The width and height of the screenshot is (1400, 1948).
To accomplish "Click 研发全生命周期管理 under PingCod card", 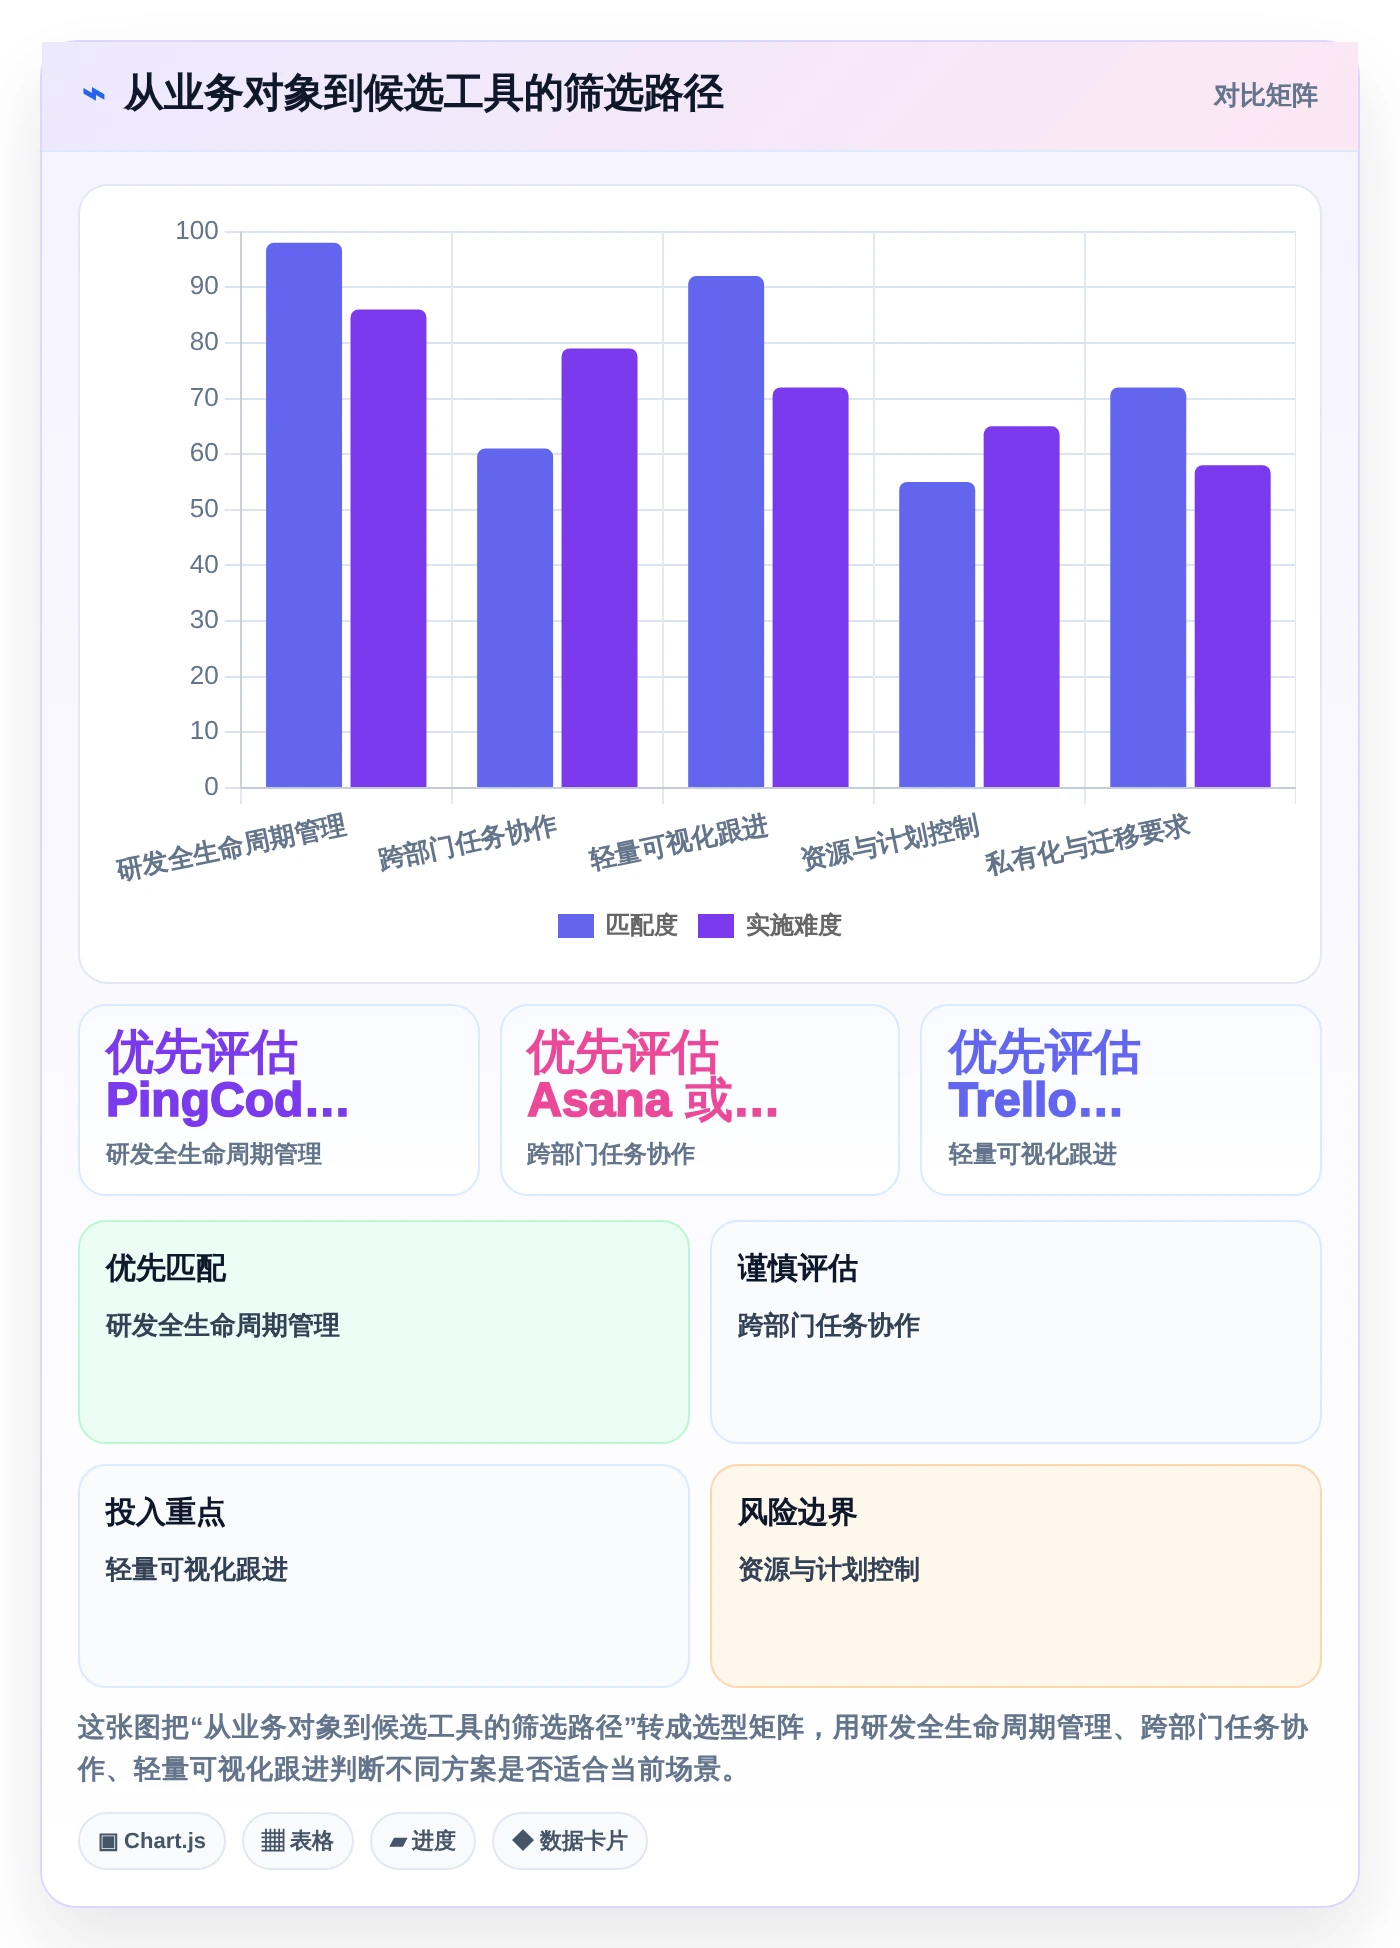I will point(214,1154).
